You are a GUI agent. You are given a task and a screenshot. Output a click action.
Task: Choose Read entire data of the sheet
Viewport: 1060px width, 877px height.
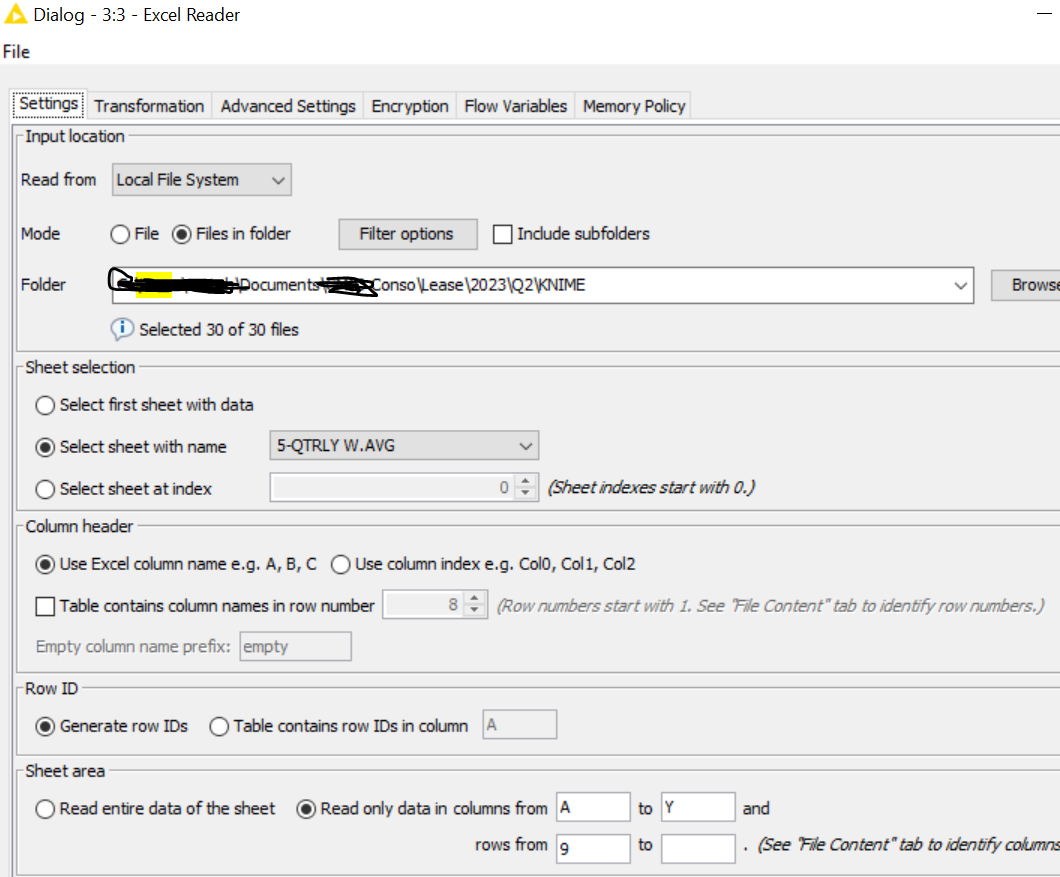(46, 809)
